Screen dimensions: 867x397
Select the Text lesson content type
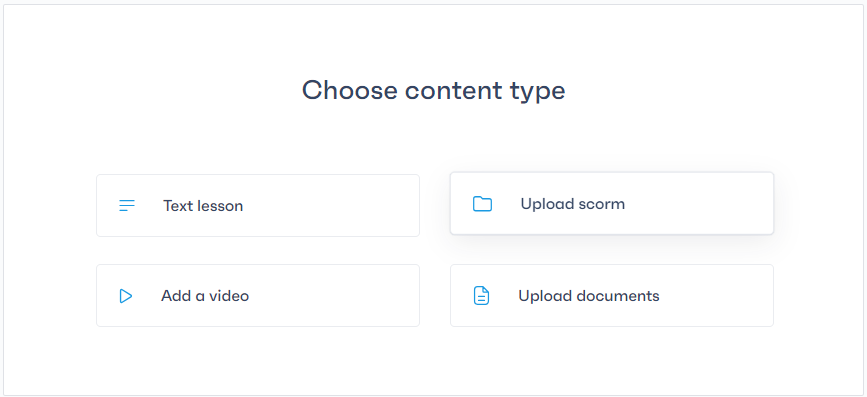pyautogui.click(x=258, y=206)
